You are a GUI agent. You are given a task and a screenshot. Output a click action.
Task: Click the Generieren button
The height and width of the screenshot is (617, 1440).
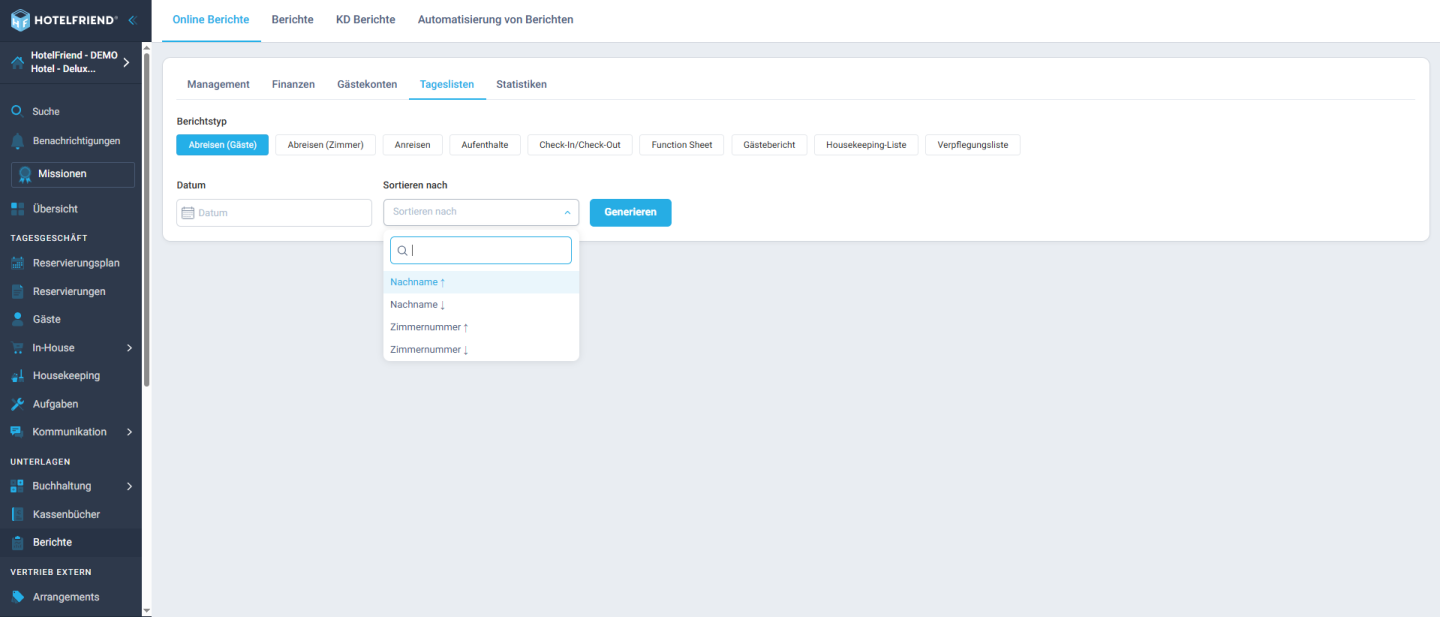point(630,212)
